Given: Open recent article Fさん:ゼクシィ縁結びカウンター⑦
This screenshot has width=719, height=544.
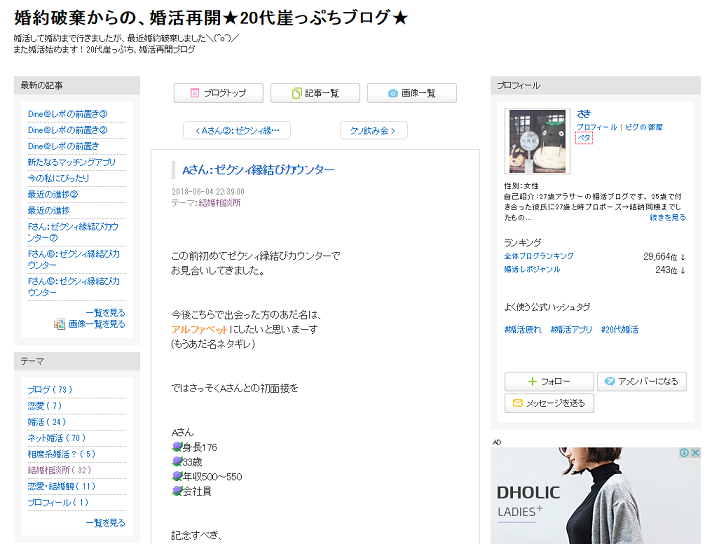Looking at the screenshot, I should [73, 232].
